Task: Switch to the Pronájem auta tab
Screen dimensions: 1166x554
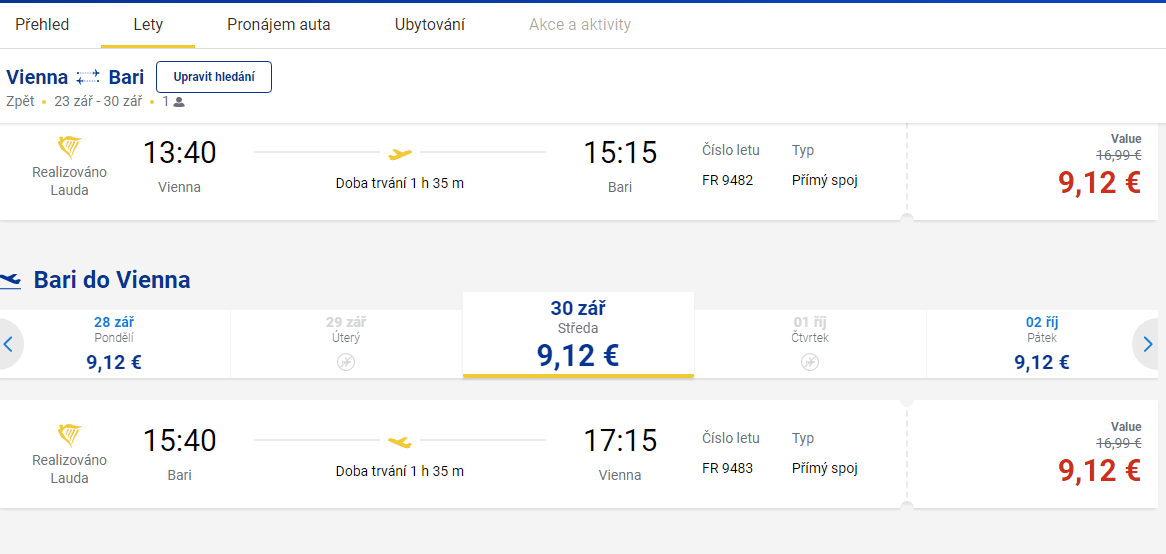Action: coord(279,25)
